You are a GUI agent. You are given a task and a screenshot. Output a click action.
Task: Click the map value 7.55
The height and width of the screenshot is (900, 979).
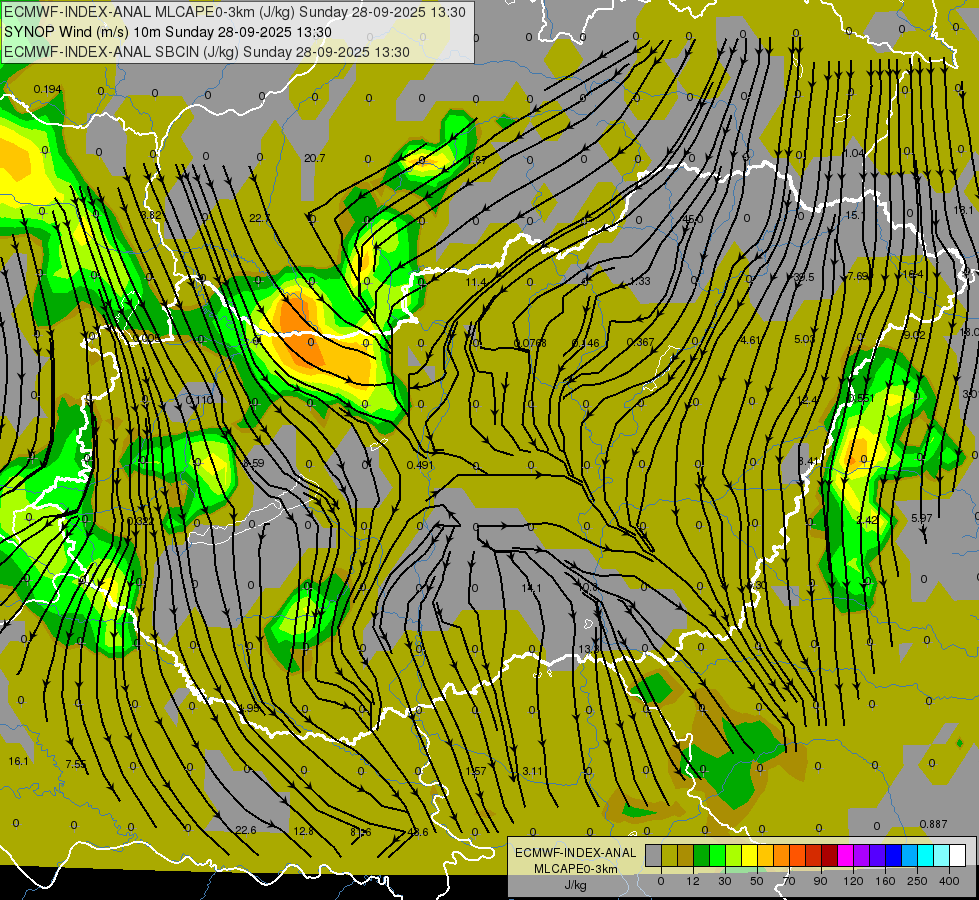pyautogui.click(x=76, y=764)
